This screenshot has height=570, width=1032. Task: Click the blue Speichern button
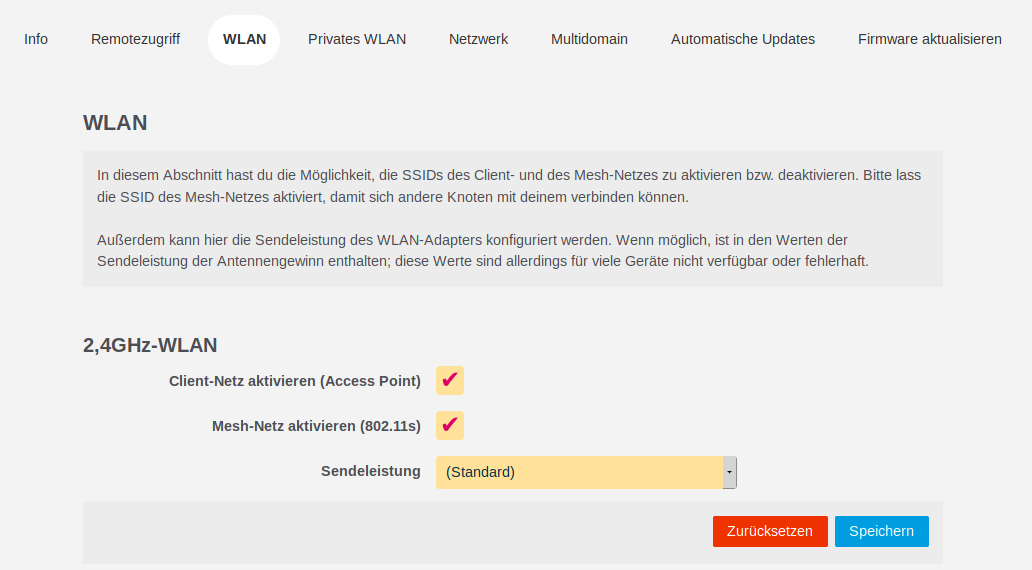[881, 531]
